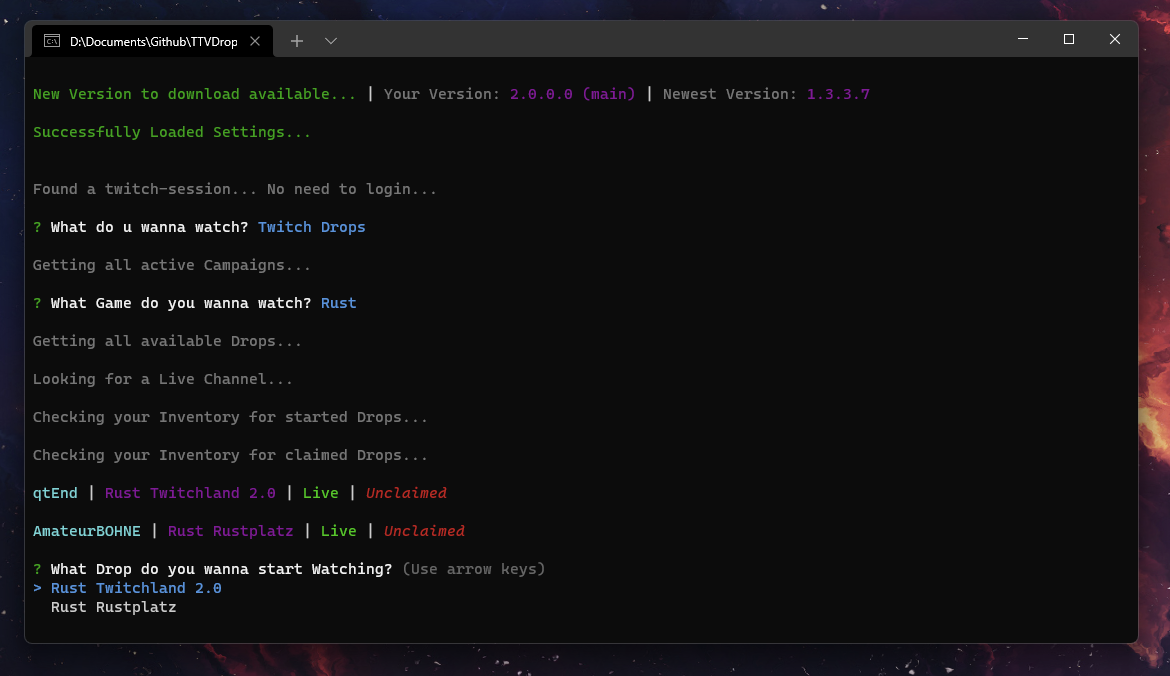Click 'Getting all active Campaigns...' line

click(172, 266)
